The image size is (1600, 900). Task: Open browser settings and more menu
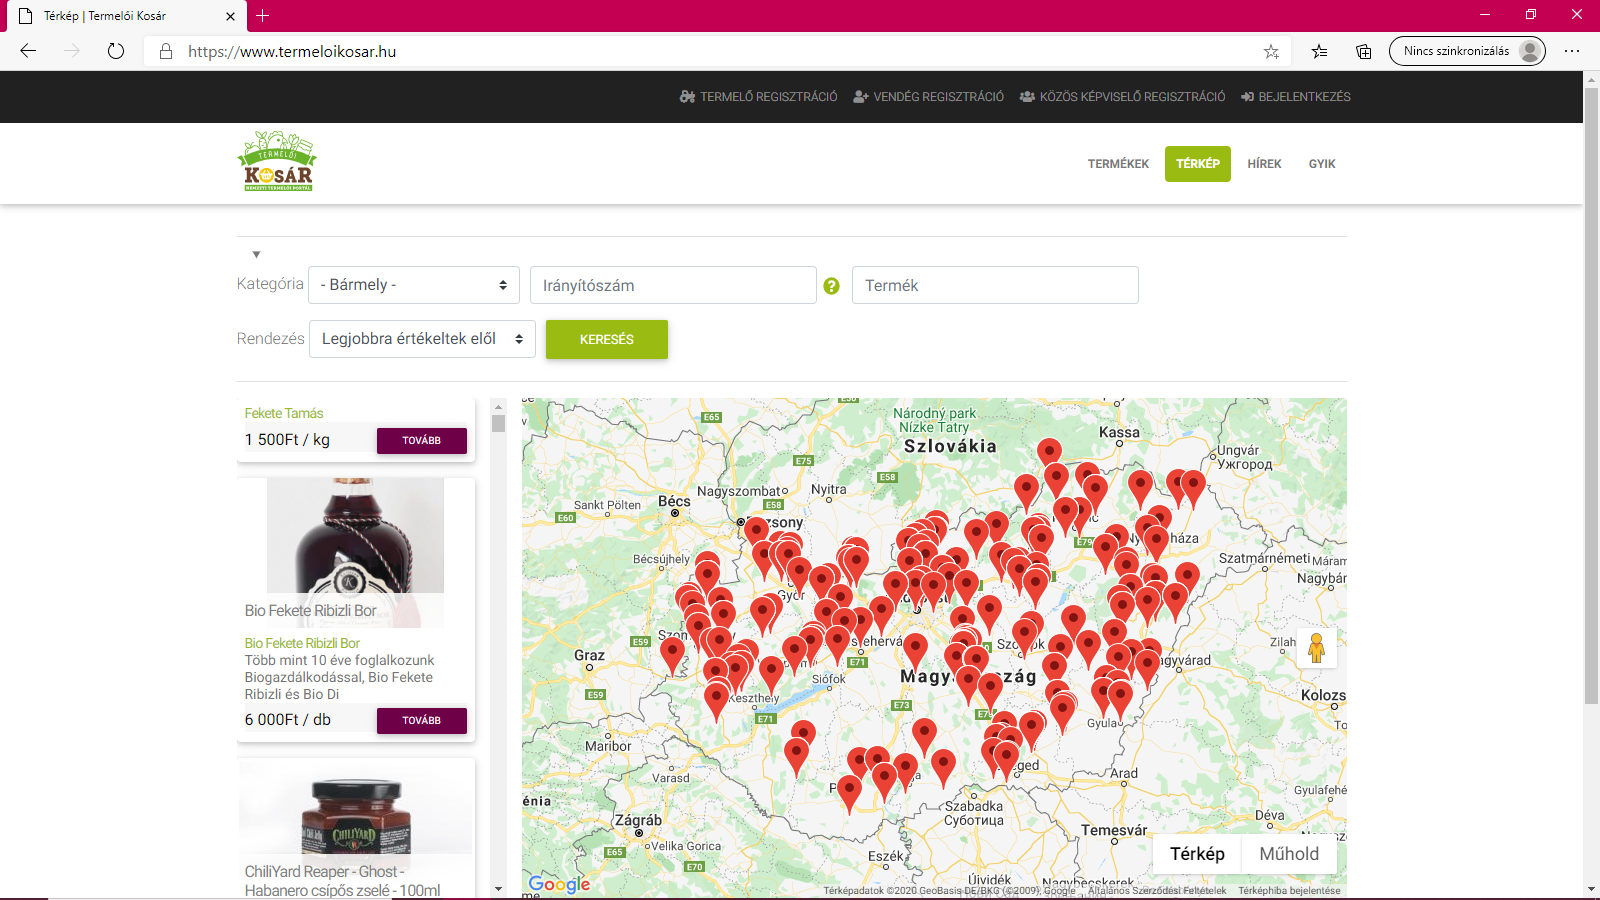pyautogui.click(x=1572, y=51)
